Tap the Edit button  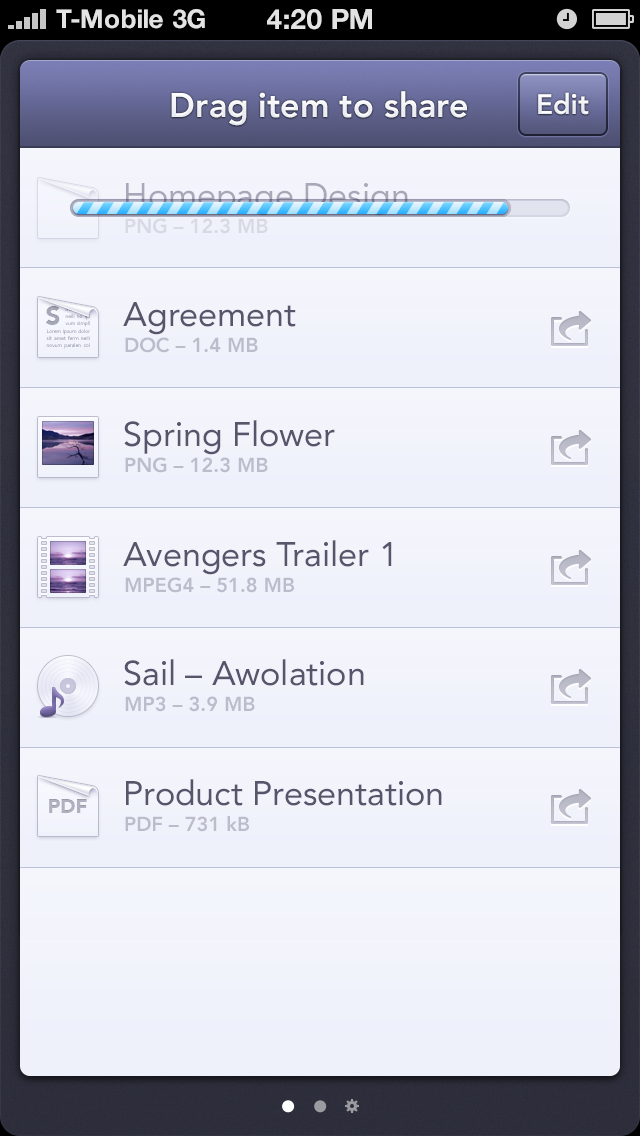pos(562,104)
